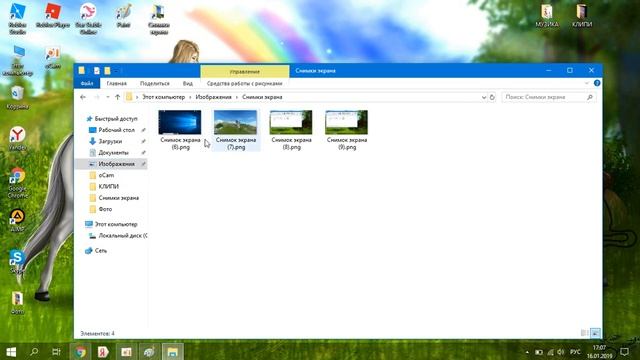The image size is (640, 360).
Task: Open the Вид ribbon tab
Action: click(188, 83)
